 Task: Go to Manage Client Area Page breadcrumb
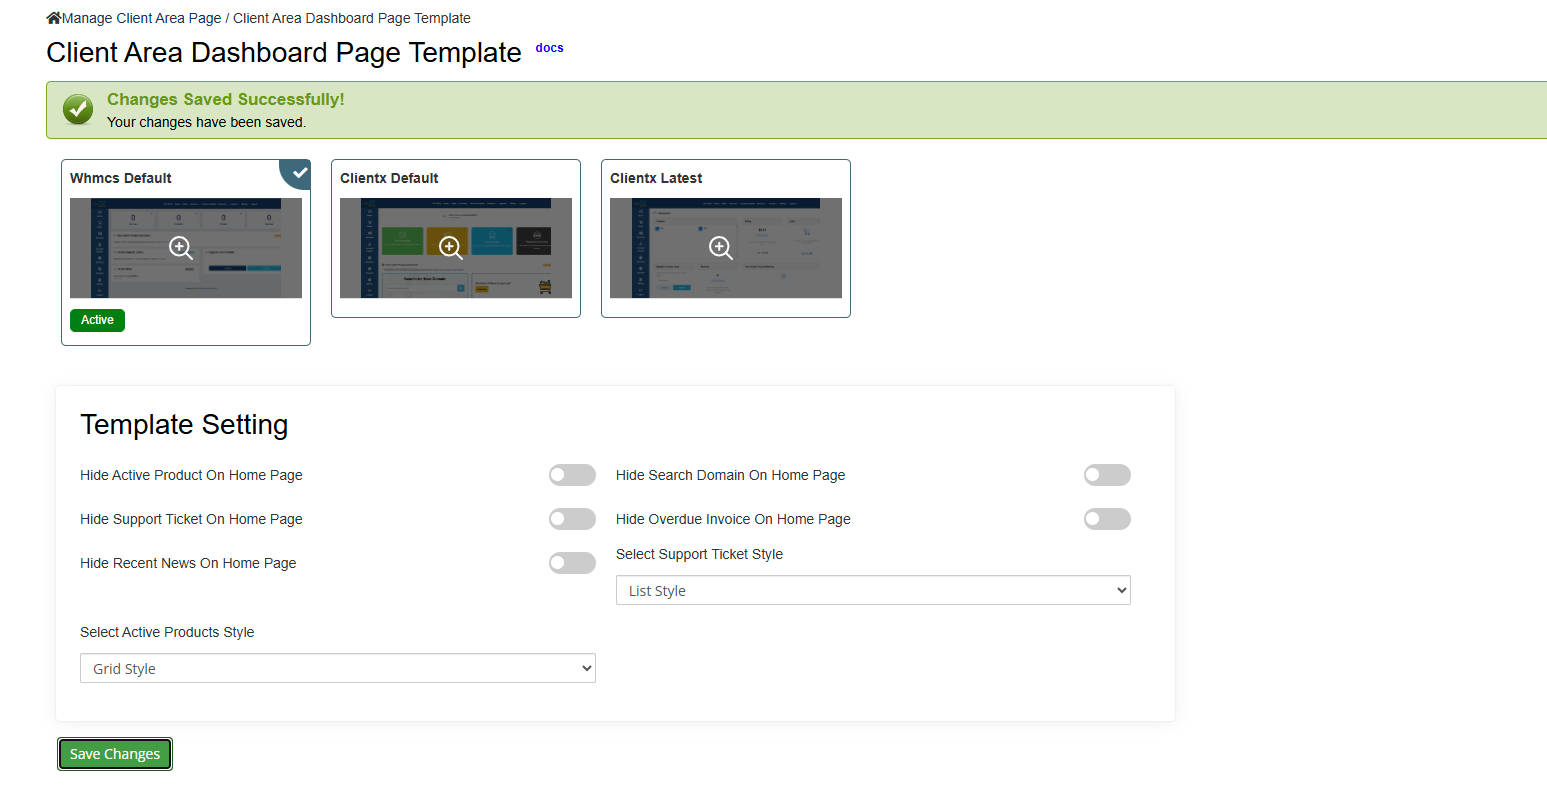(142, 18)
